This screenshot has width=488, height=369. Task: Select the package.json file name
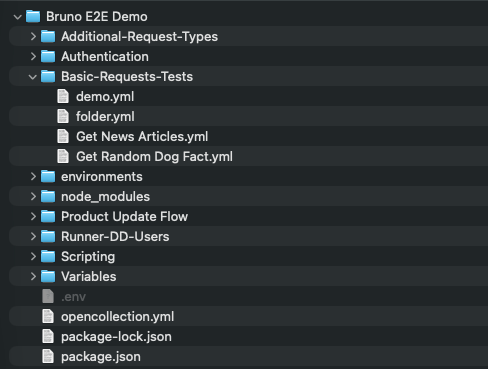101,357
